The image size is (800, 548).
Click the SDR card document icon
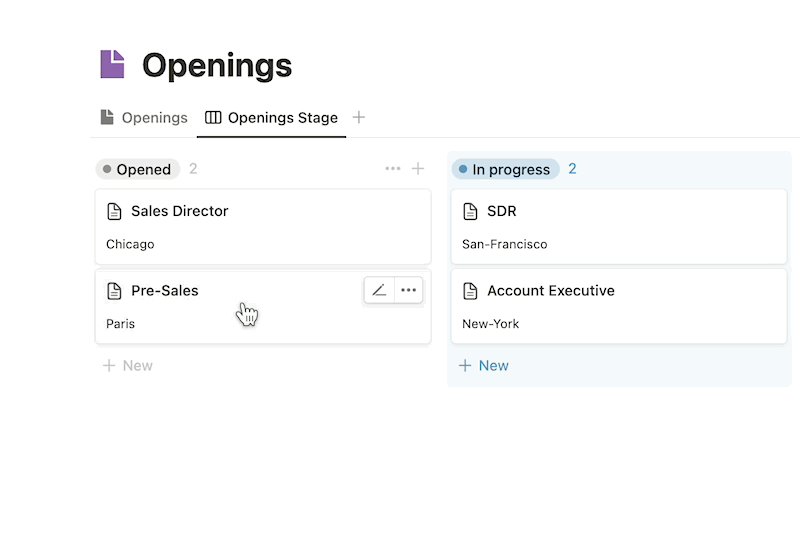[470, 211]
